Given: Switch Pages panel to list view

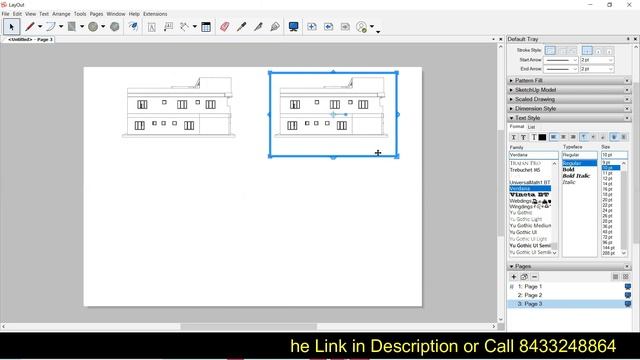Looking at the screenshot, I should [616, 277].
